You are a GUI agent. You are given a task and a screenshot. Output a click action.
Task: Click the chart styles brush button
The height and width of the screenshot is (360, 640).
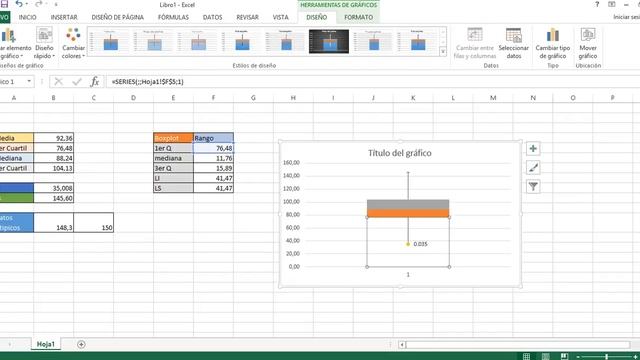pyautogui.click(x=533, y=168)
